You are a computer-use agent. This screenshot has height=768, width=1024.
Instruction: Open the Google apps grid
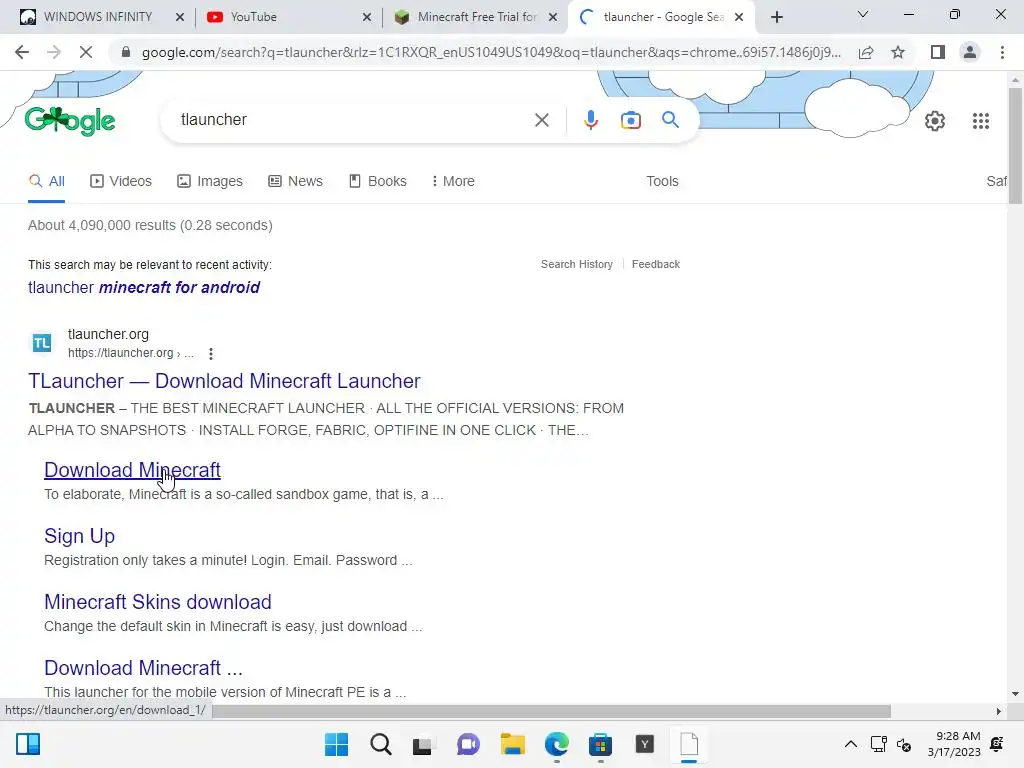(980, 121)
